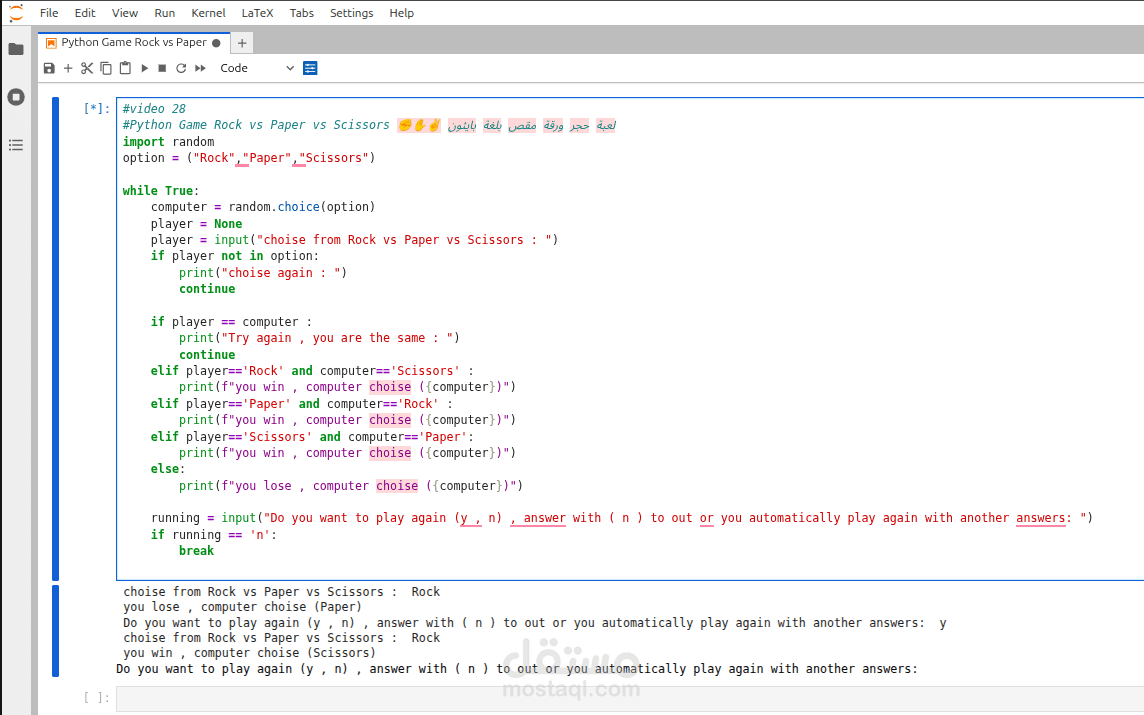The width and height of the screenshot is (1144, 715).
Task: Open running terminals and kernels sidebar icon
Action: point(16,97)
